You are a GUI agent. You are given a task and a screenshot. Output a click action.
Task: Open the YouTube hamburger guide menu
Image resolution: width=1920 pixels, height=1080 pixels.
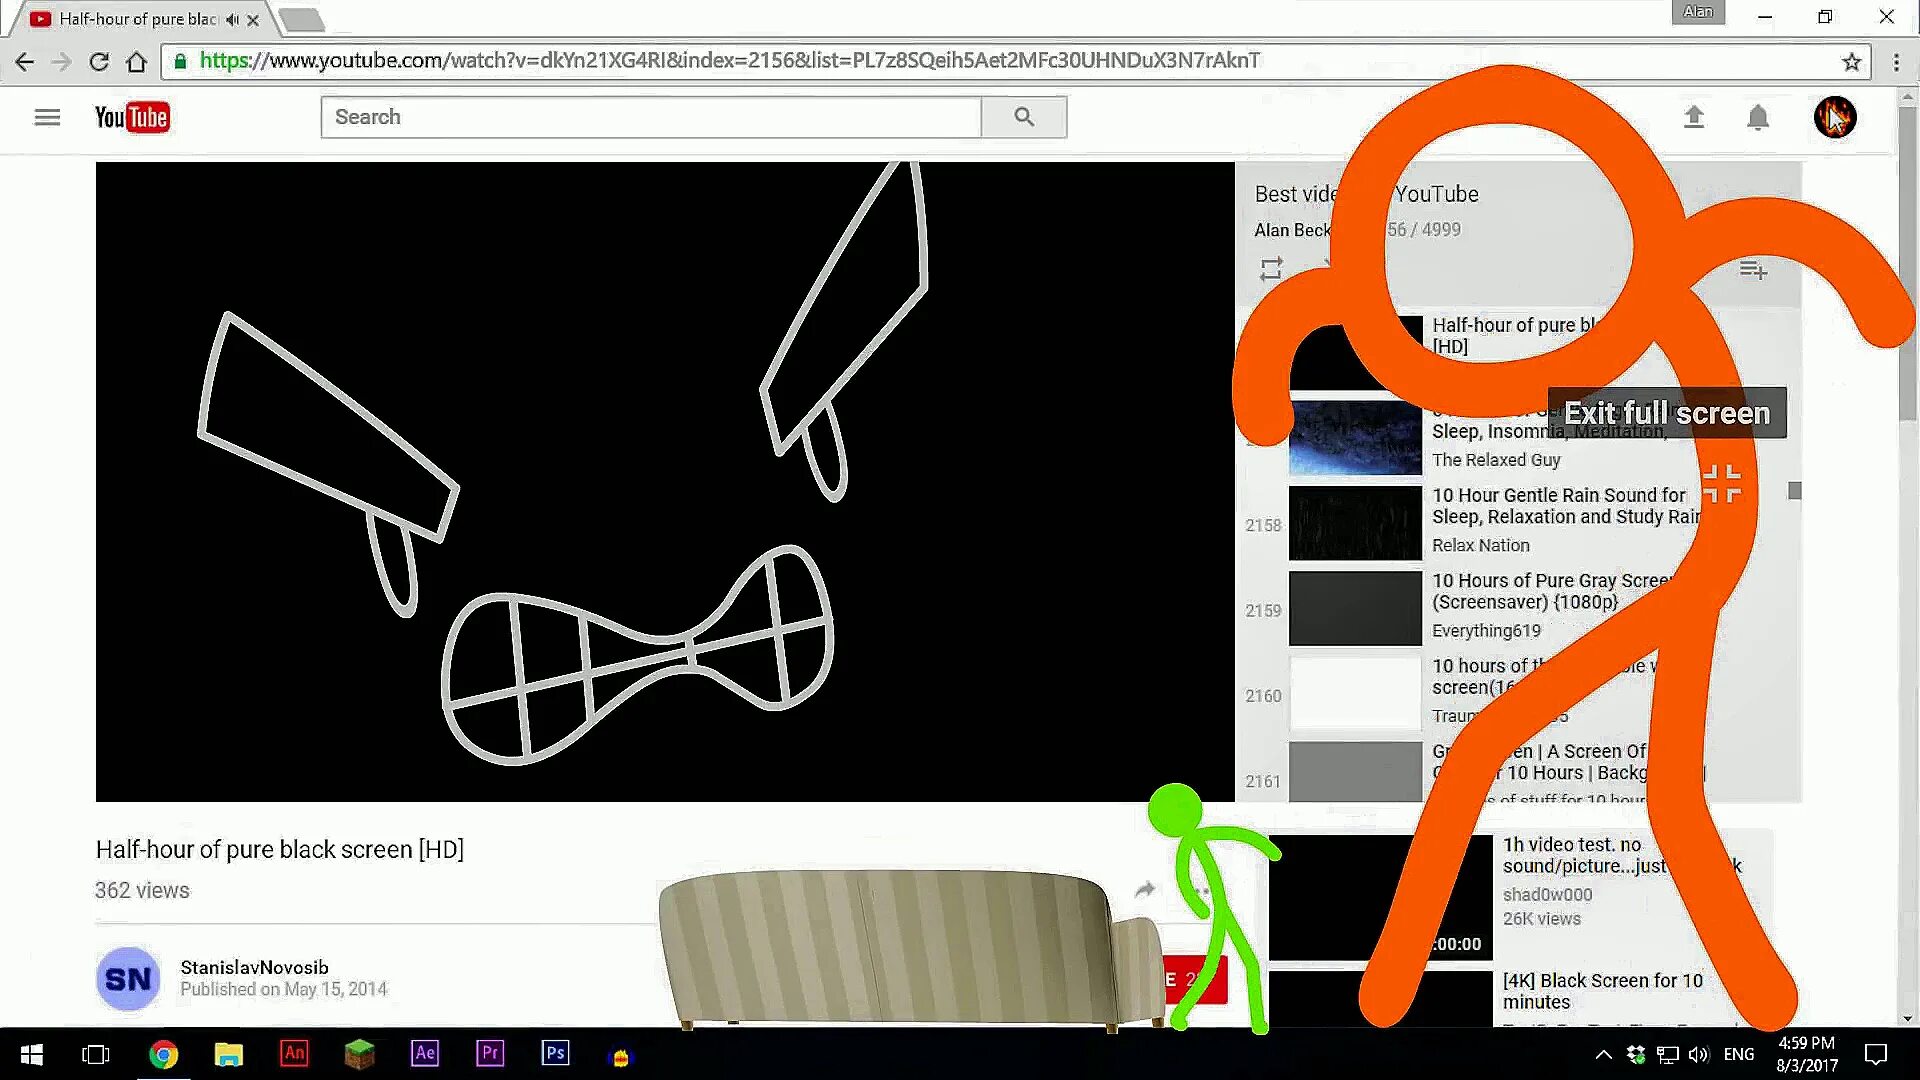[47, 117]
